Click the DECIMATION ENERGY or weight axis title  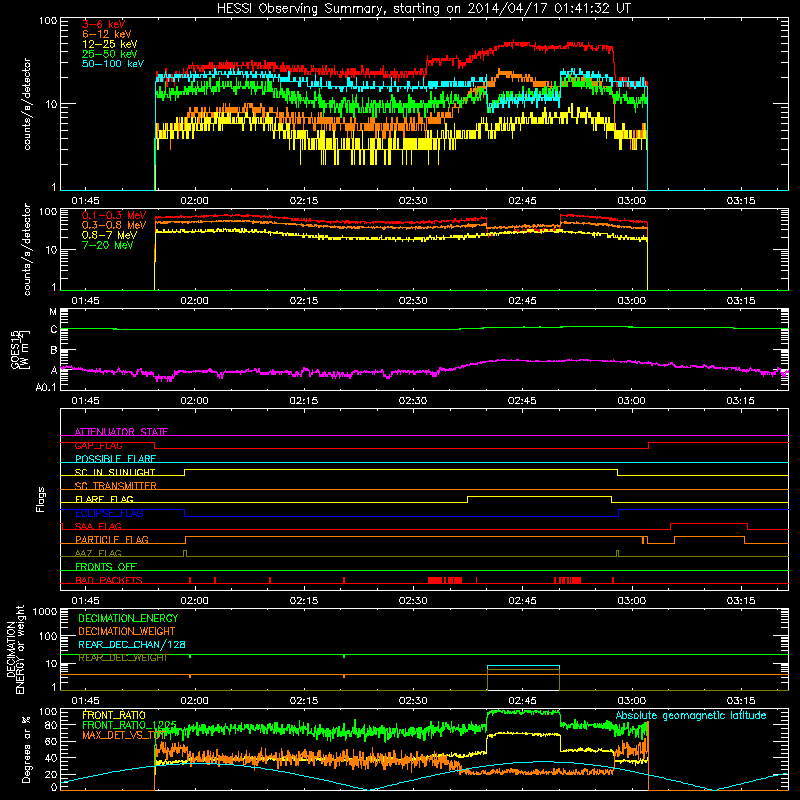coord(15,649)
